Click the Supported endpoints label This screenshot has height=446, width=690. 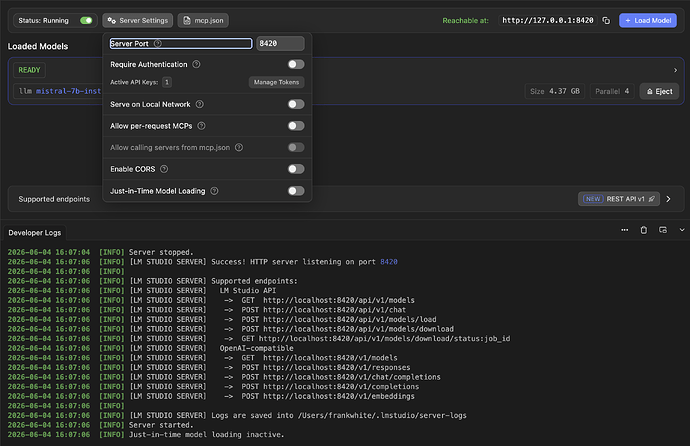pyautogui.click(x=54, y=199)
